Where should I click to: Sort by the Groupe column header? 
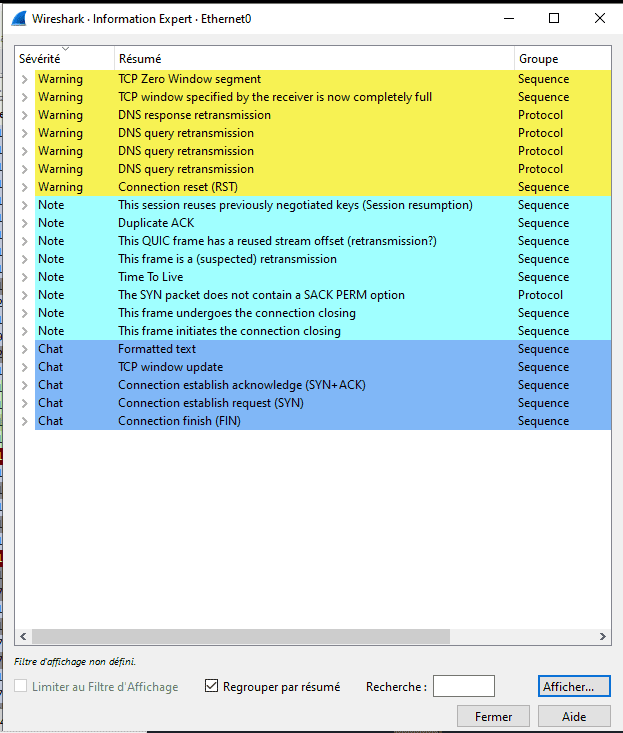tap(563, 58)
